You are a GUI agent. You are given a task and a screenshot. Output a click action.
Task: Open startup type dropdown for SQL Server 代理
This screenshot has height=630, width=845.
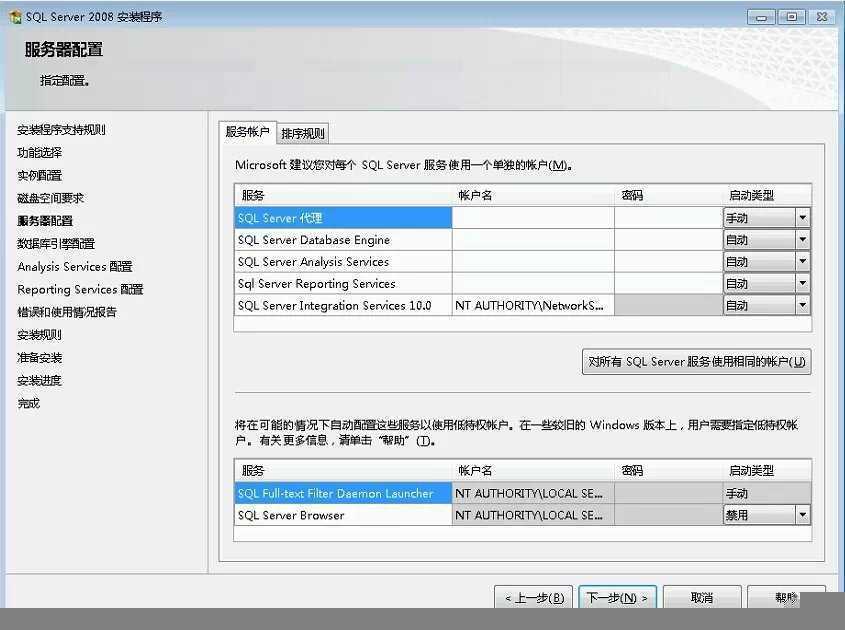[x=802, y=218]
